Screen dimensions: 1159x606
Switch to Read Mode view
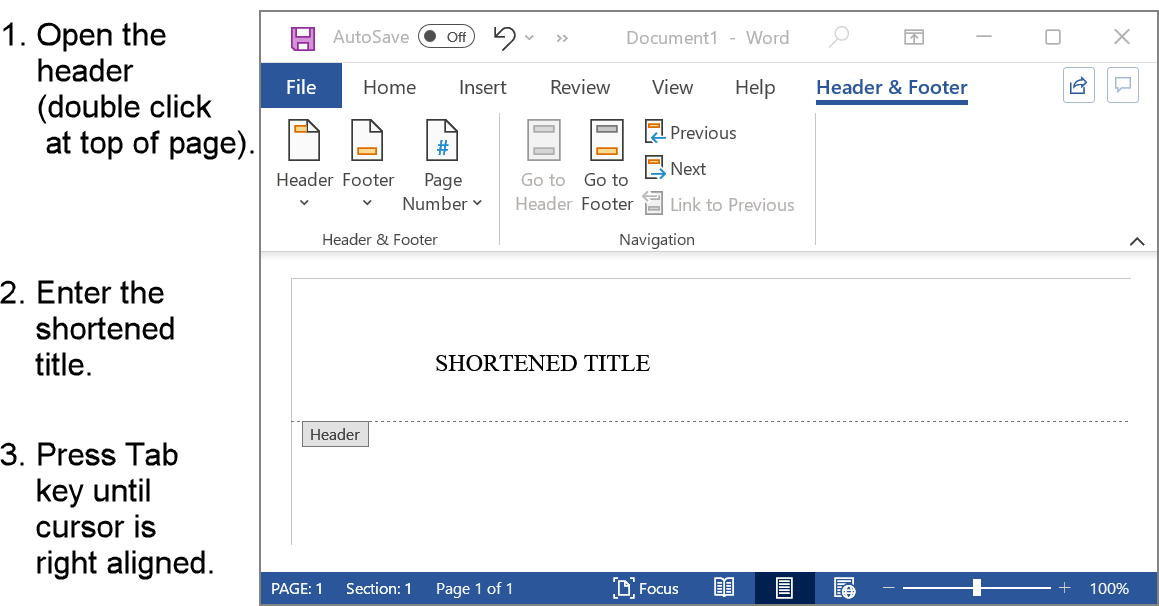(724, 588)
